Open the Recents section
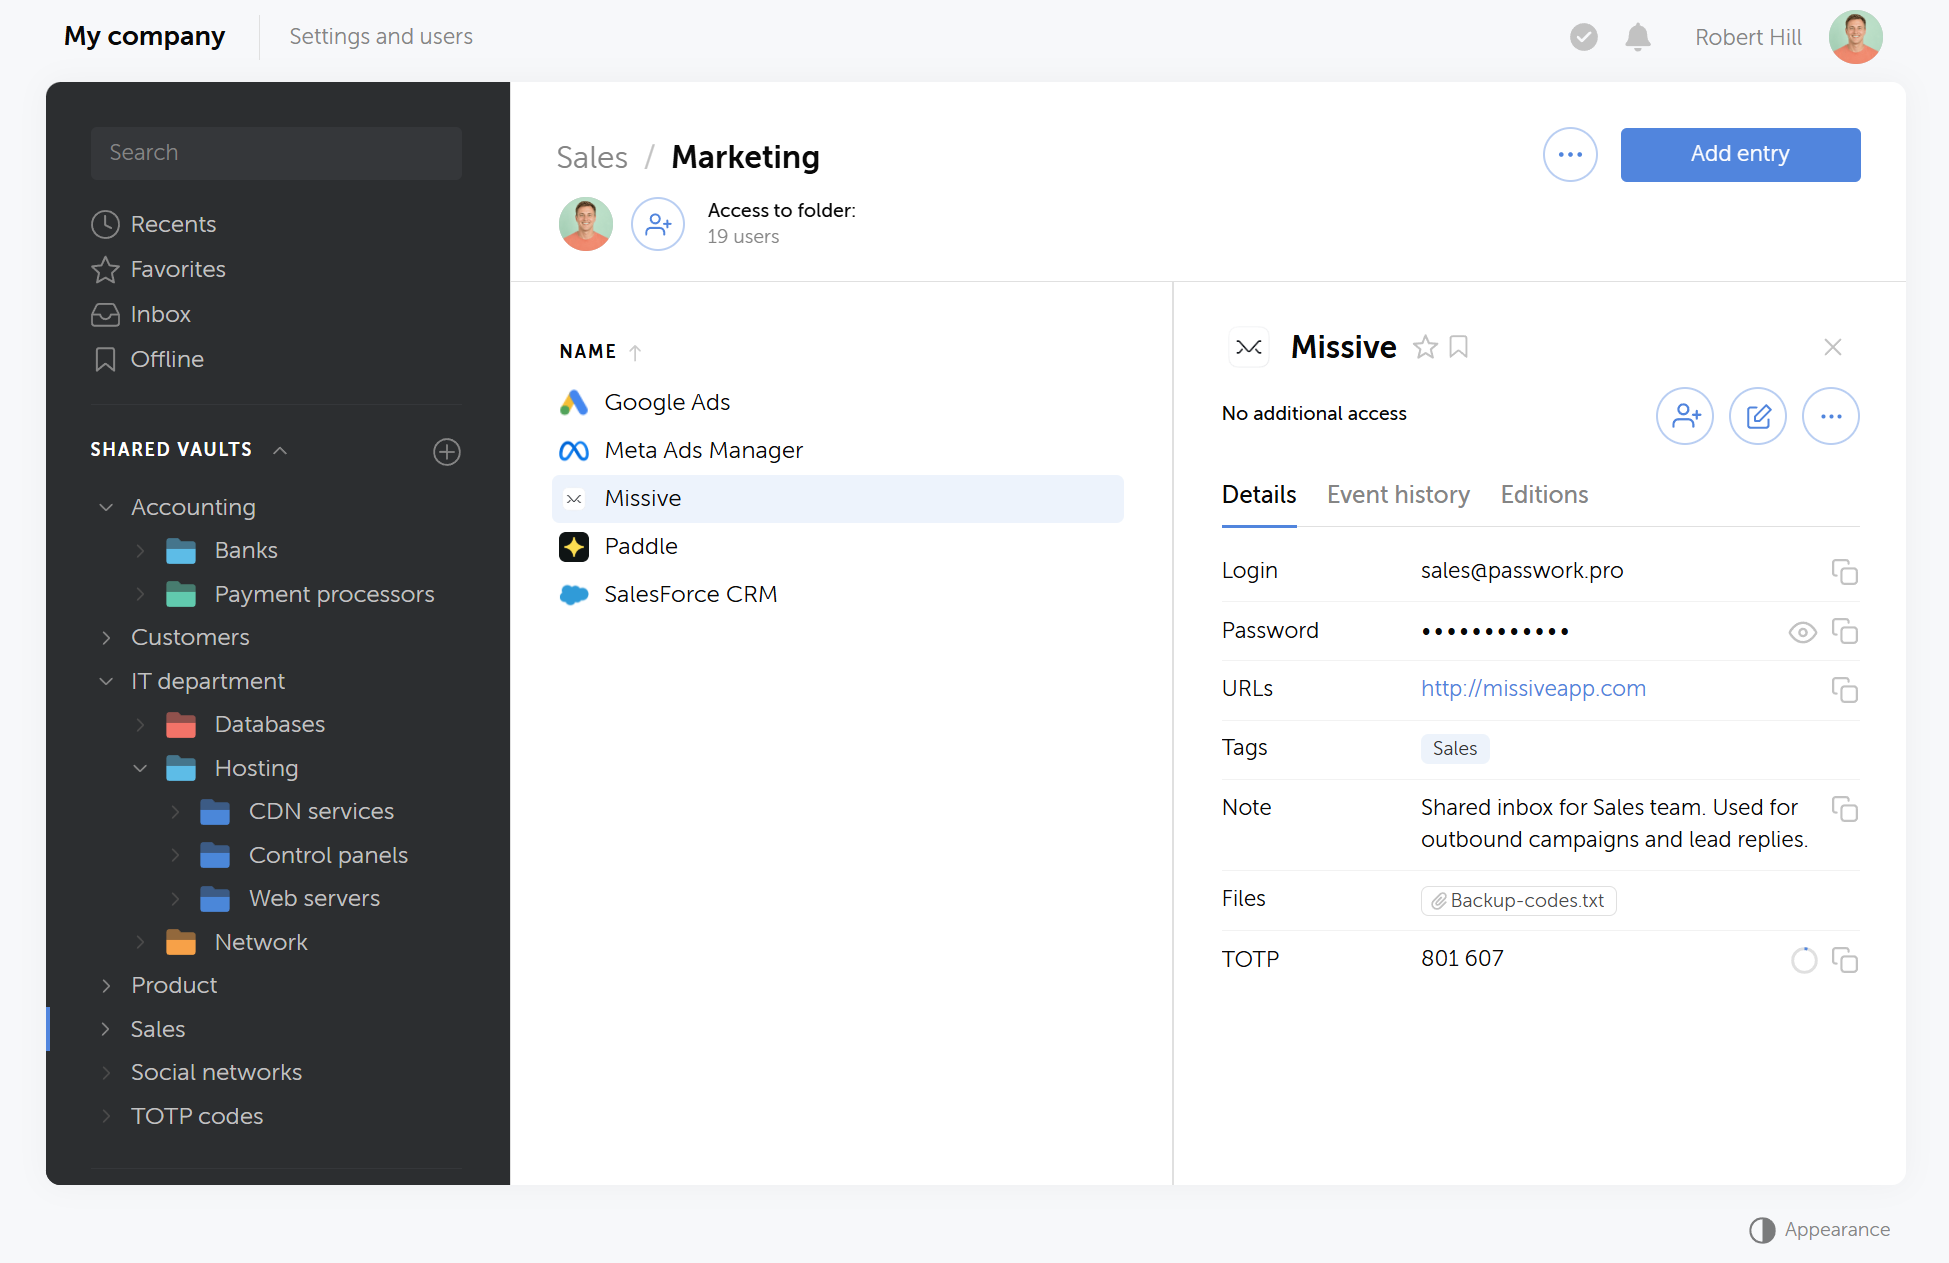Viewport: 1949px width, 1263px height. [x=154, y=224]
